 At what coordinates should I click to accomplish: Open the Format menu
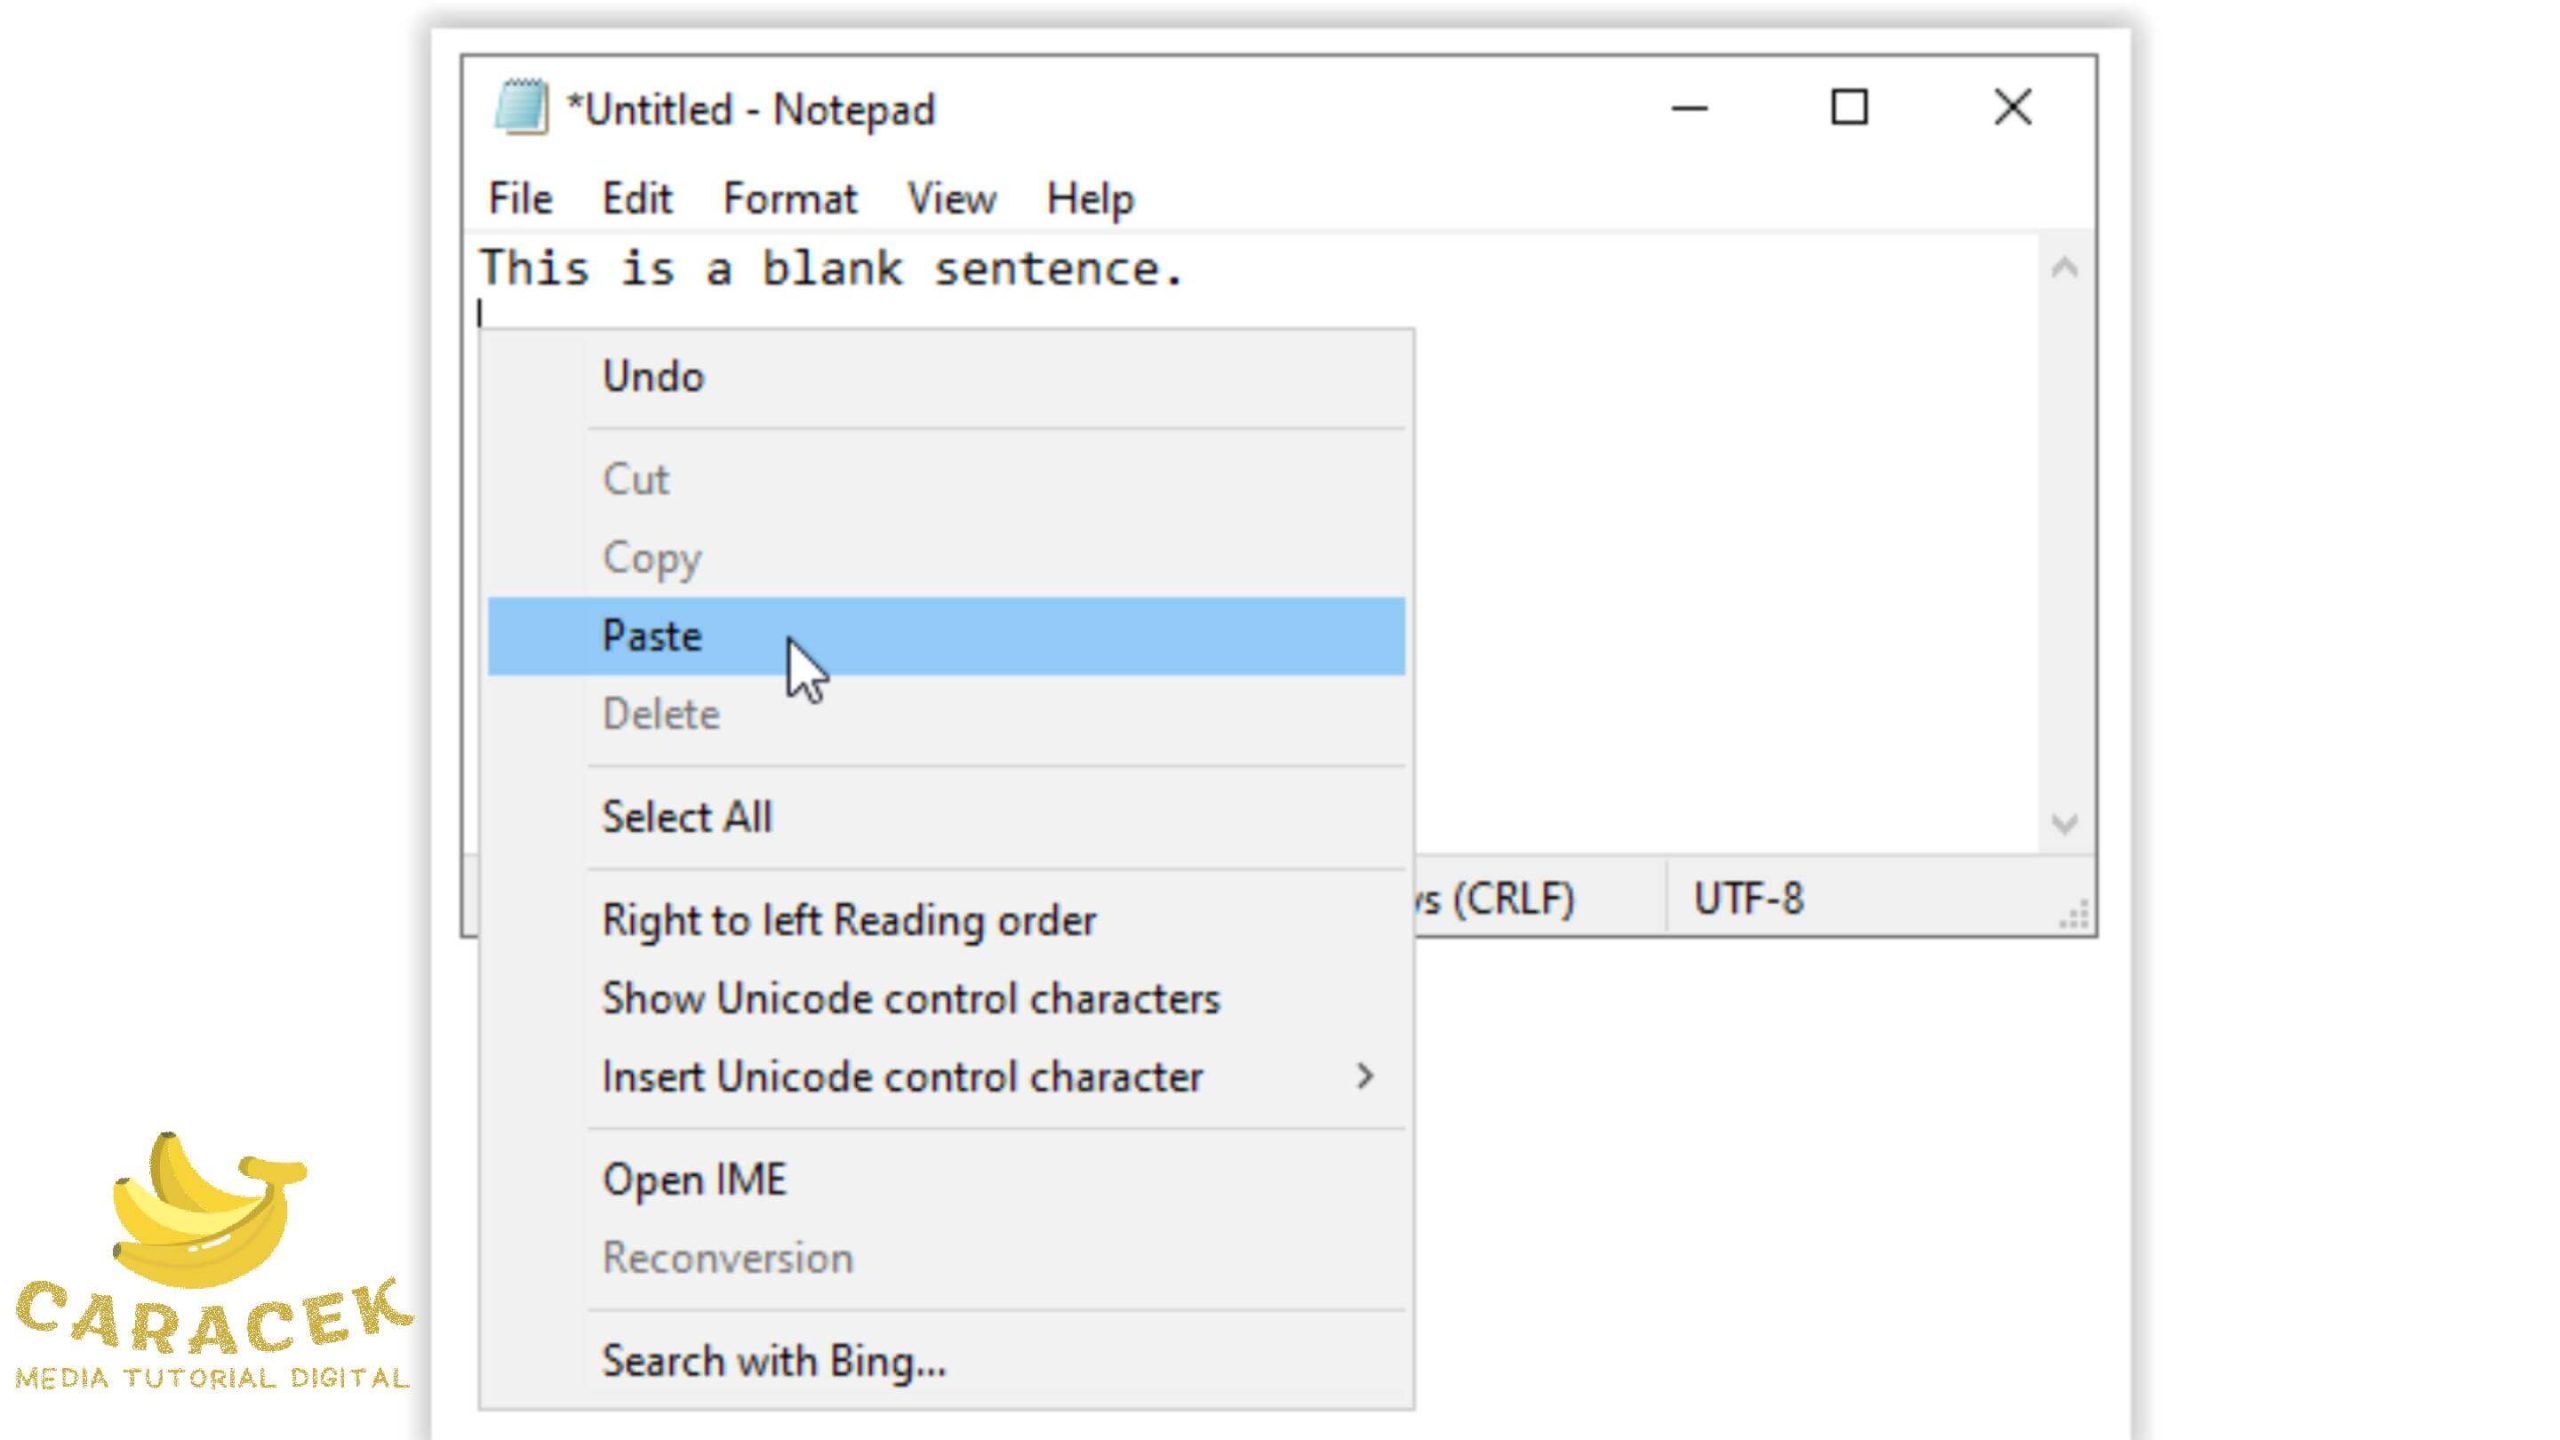[789, 199]
